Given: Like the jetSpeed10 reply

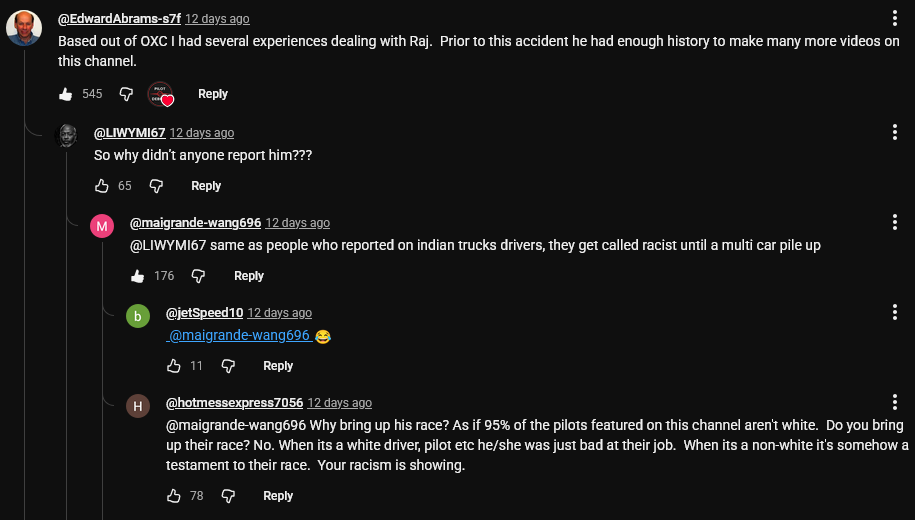Looking at the screenshot, I should click(174, 366).
